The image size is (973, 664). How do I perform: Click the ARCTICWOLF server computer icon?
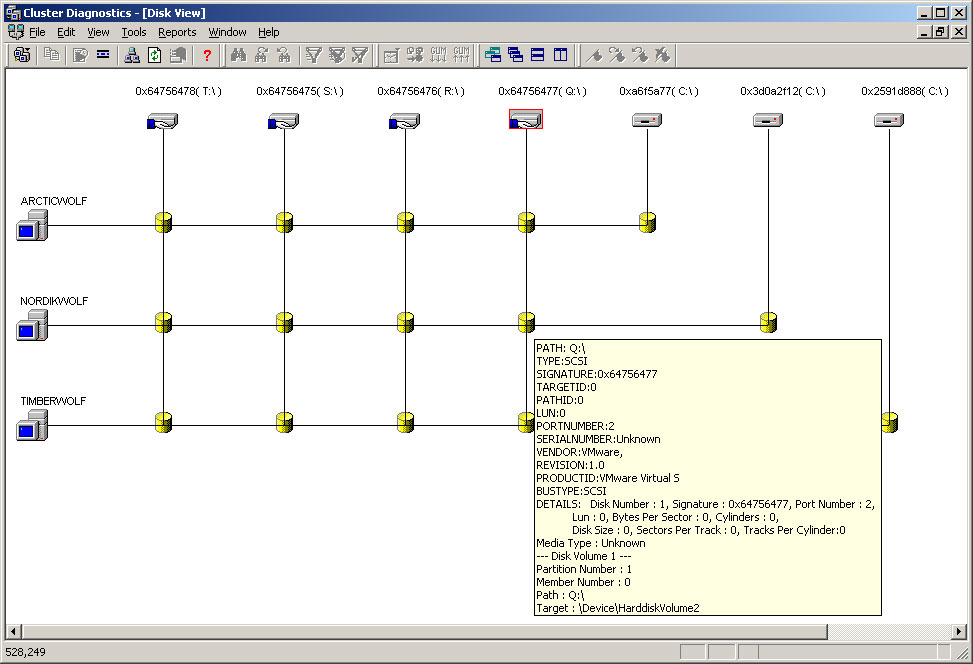click(x=32, y=226)
